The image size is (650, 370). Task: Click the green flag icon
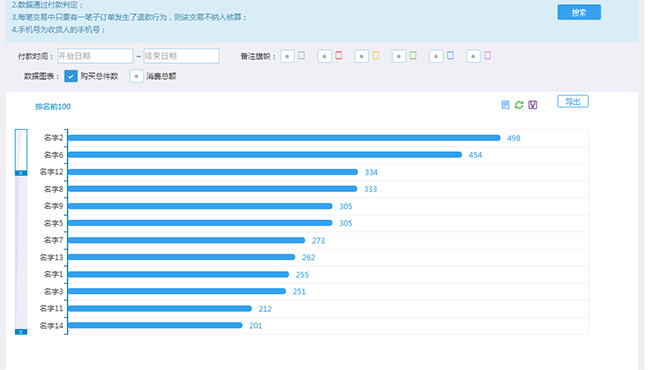click(x=413, y=55)
